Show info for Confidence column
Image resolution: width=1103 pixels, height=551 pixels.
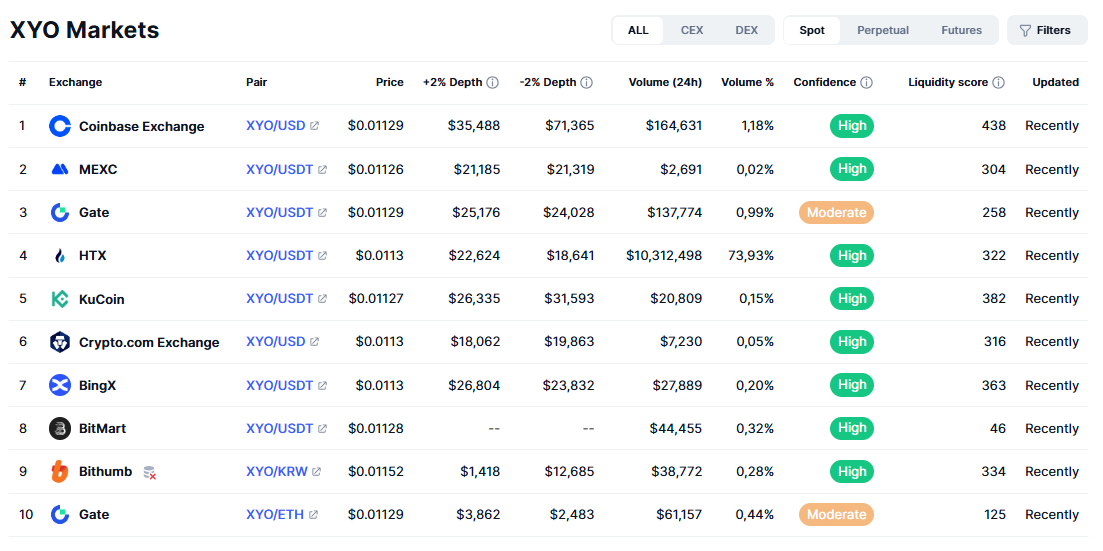point(867,82)
